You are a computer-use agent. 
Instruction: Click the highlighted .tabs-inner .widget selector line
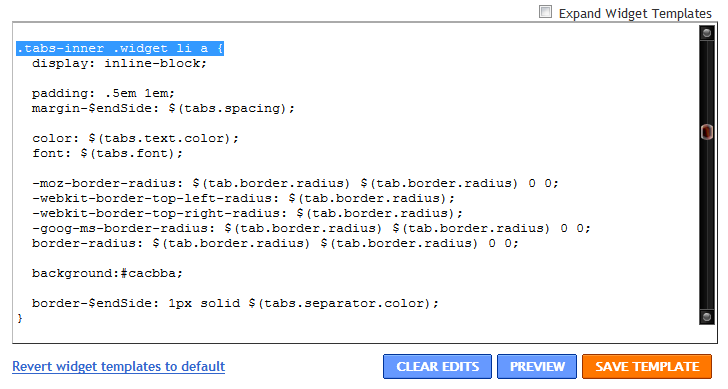[120, 48]
